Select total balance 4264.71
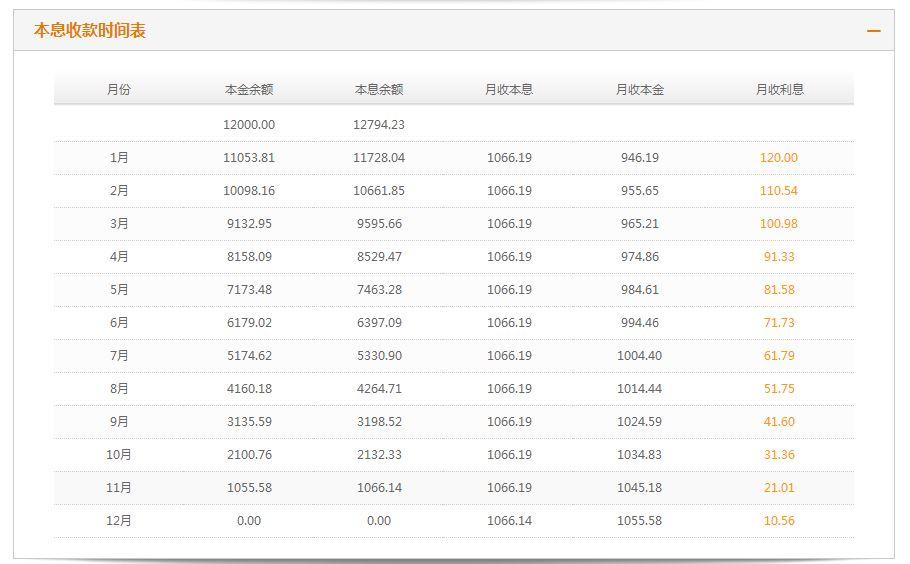Image resolution: width=910 pixels, height=564 pixels. point(379,389)
